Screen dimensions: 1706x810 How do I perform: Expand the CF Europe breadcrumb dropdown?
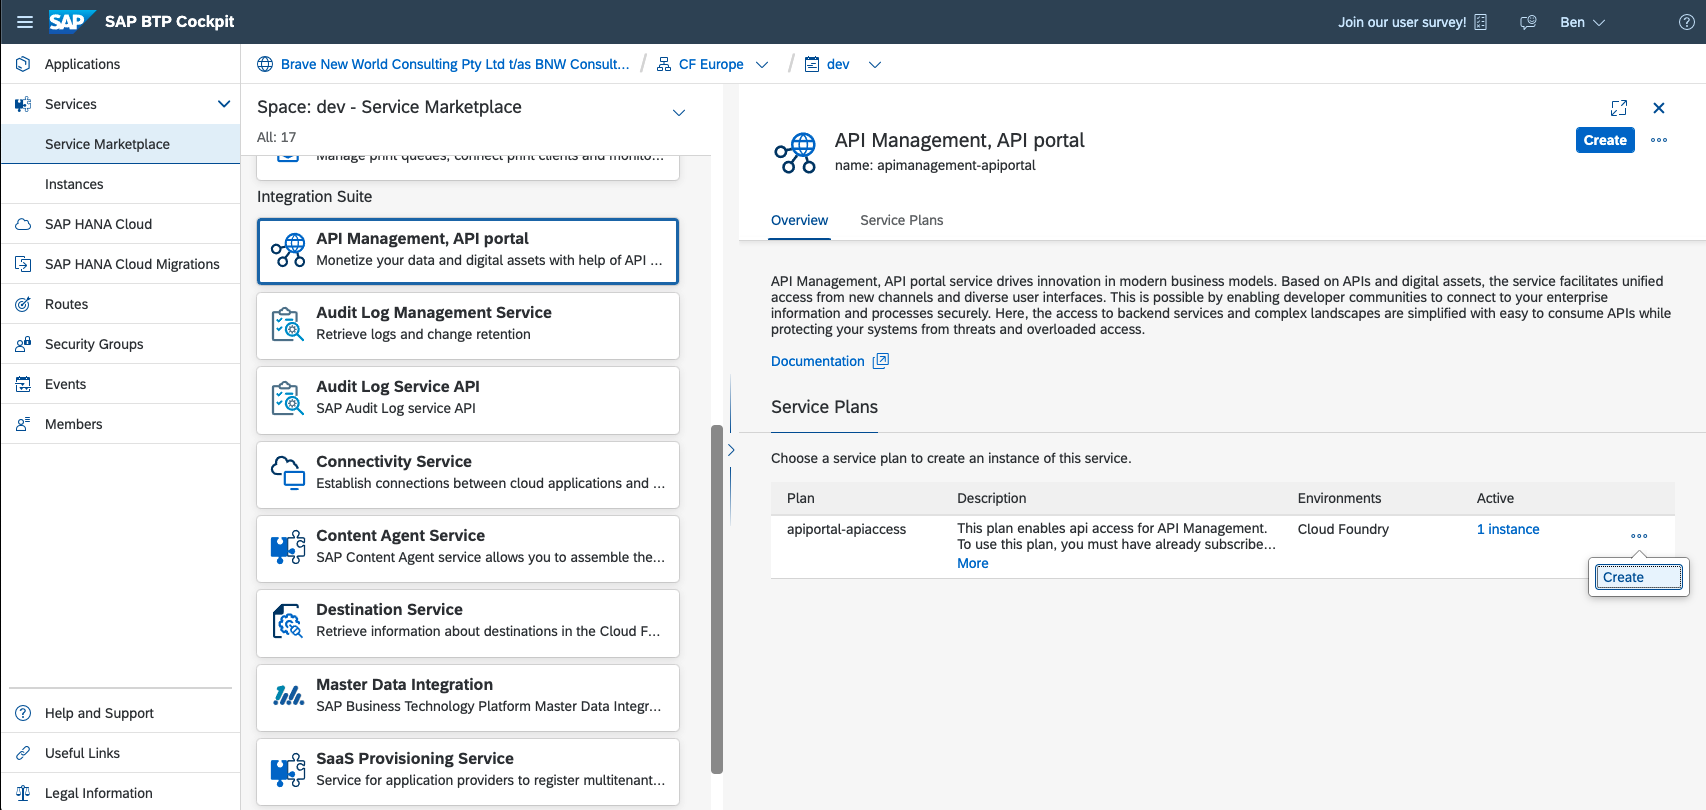(x=762, y=64)
